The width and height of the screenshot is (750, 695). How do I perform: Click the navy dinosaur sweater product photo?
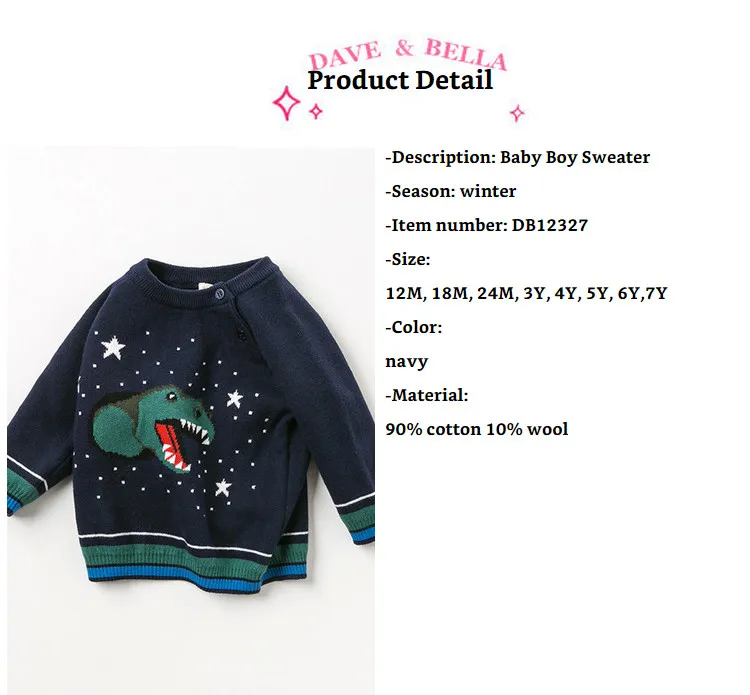[191, 420]
